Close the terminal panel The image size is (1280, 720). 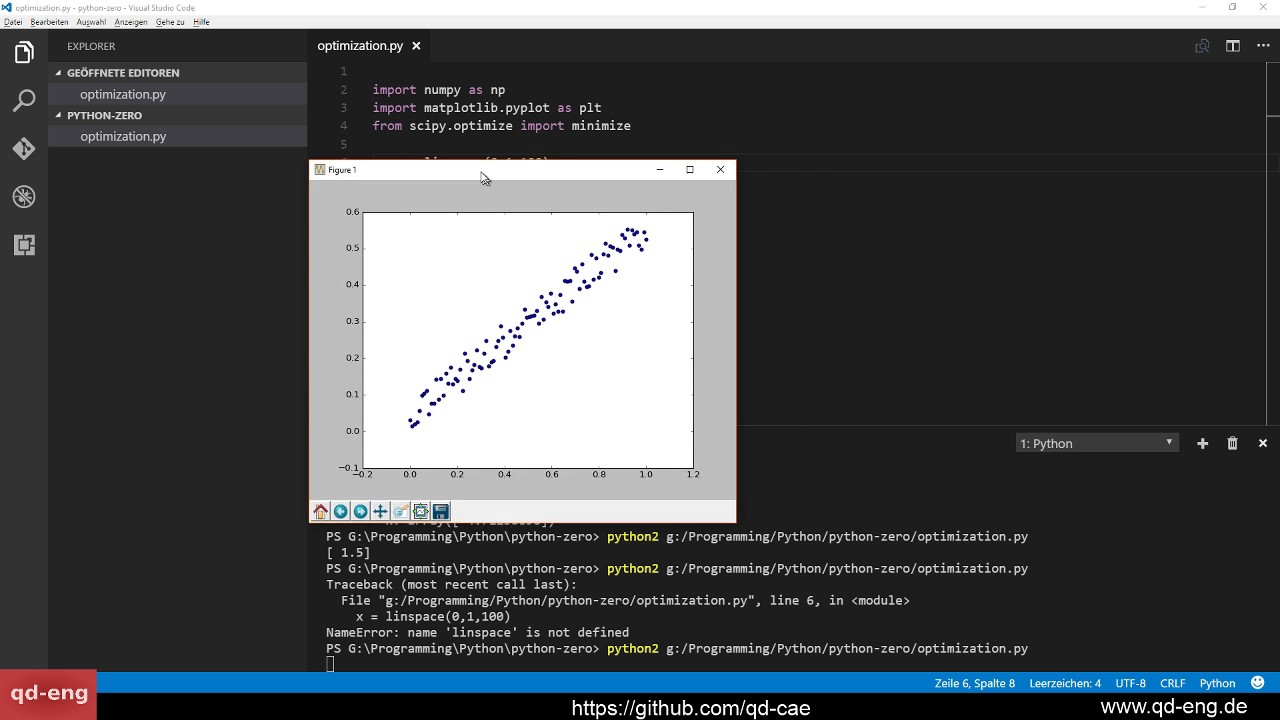(1263, 443)
